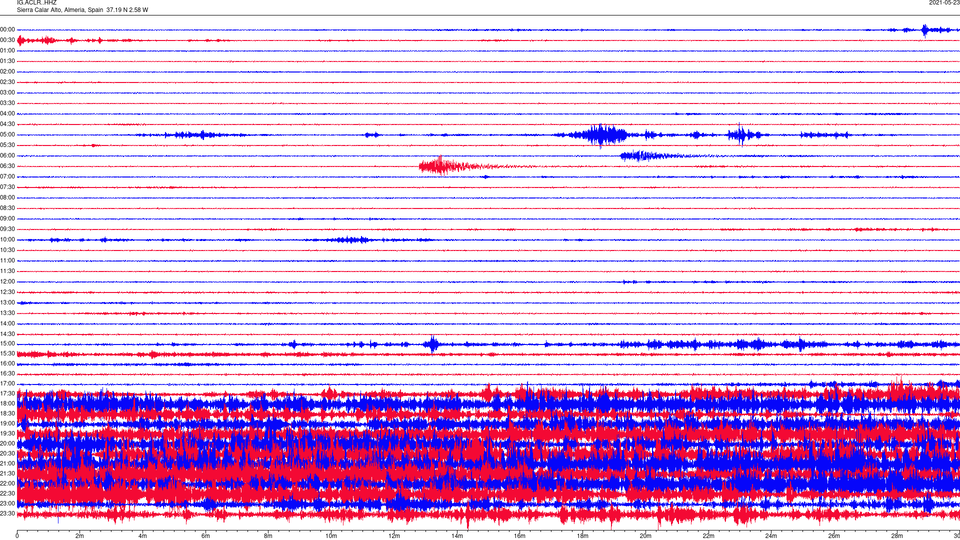Click the '23:30' time label
Screen dimensions: 960x540
click(x=7, y=514)
